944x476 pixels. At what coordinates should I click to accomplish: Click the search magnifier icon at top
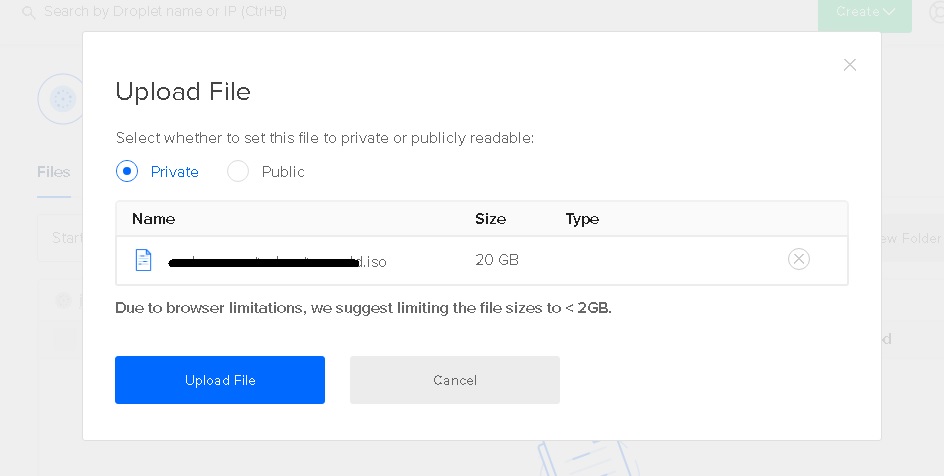point(27,13)
